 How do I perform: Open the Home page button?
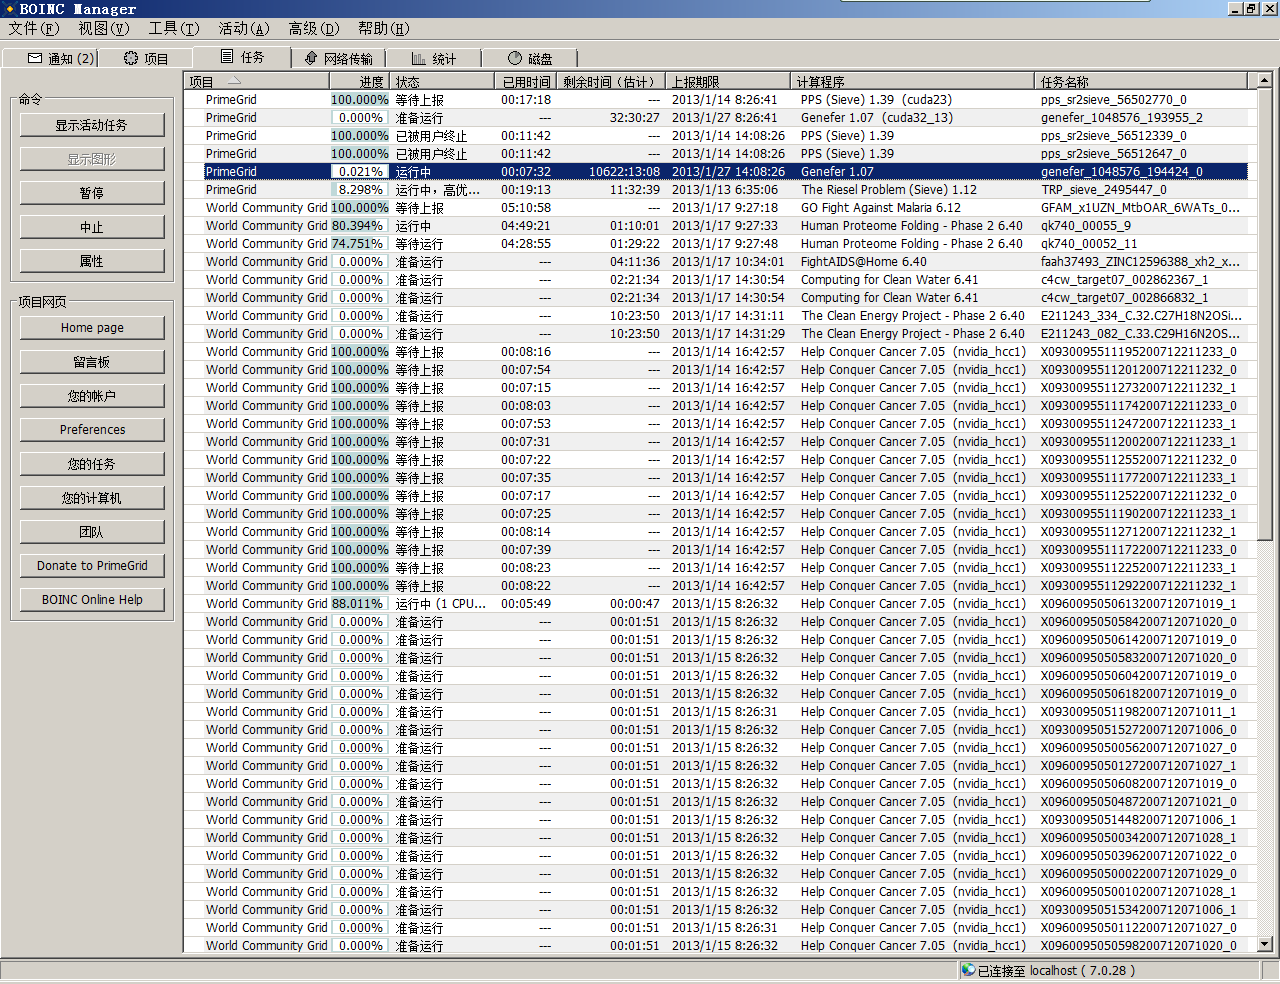point(92,328)
